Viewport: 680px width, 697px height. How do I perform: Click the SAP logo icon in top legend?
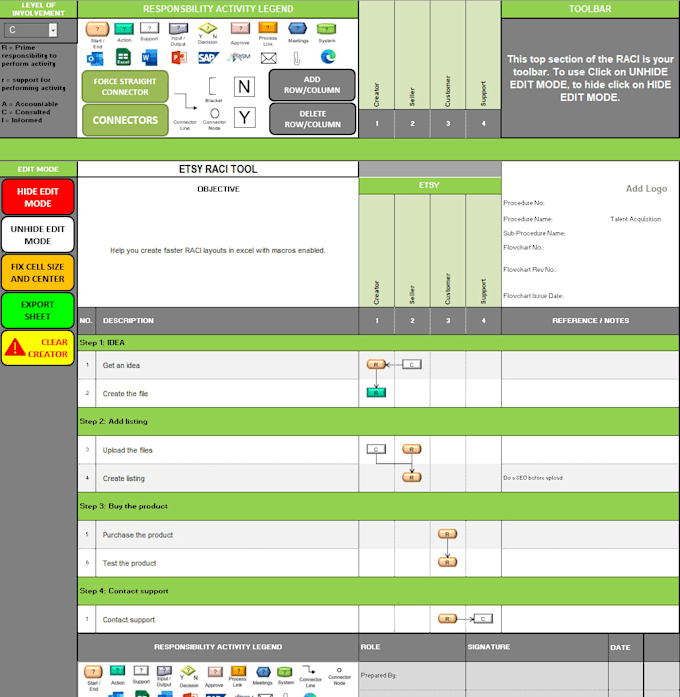(x=208, y=58)
